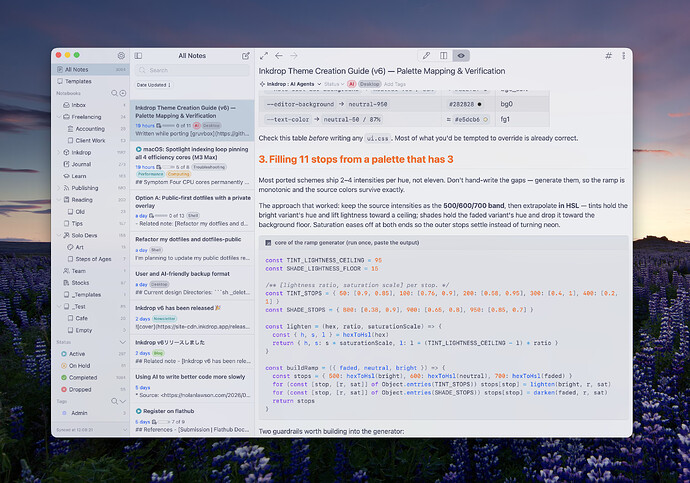Create a new note with compose icon
The width and height of the screenshot is (690, 483).
[246, 56]
